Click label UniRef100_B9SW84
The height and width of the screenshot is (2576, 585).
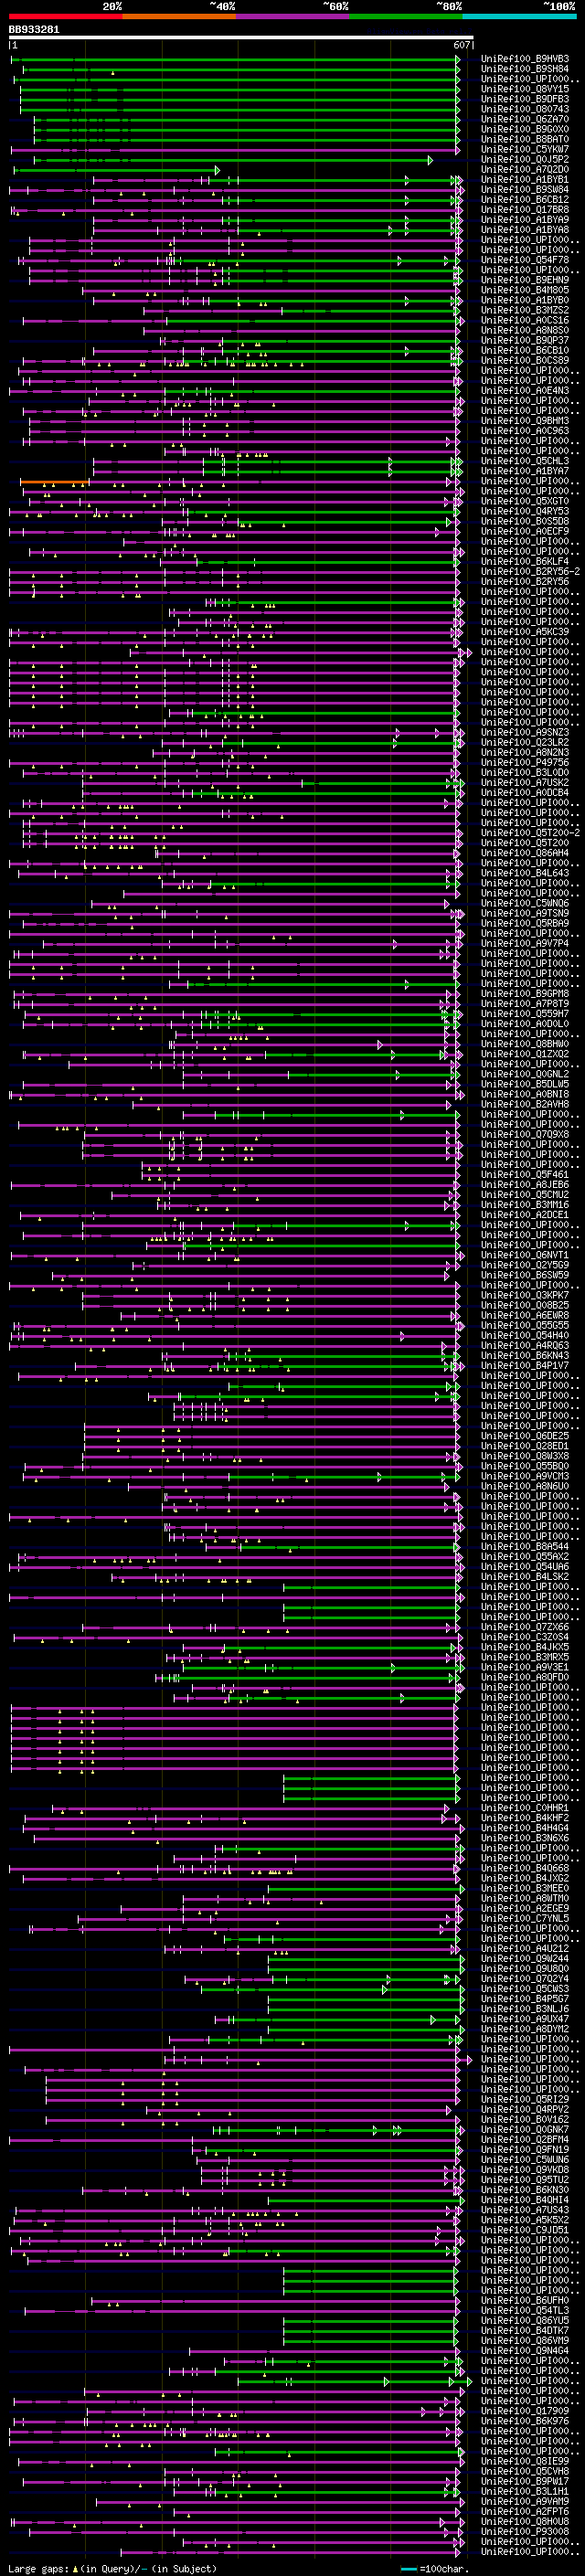[x=525, y=189]
